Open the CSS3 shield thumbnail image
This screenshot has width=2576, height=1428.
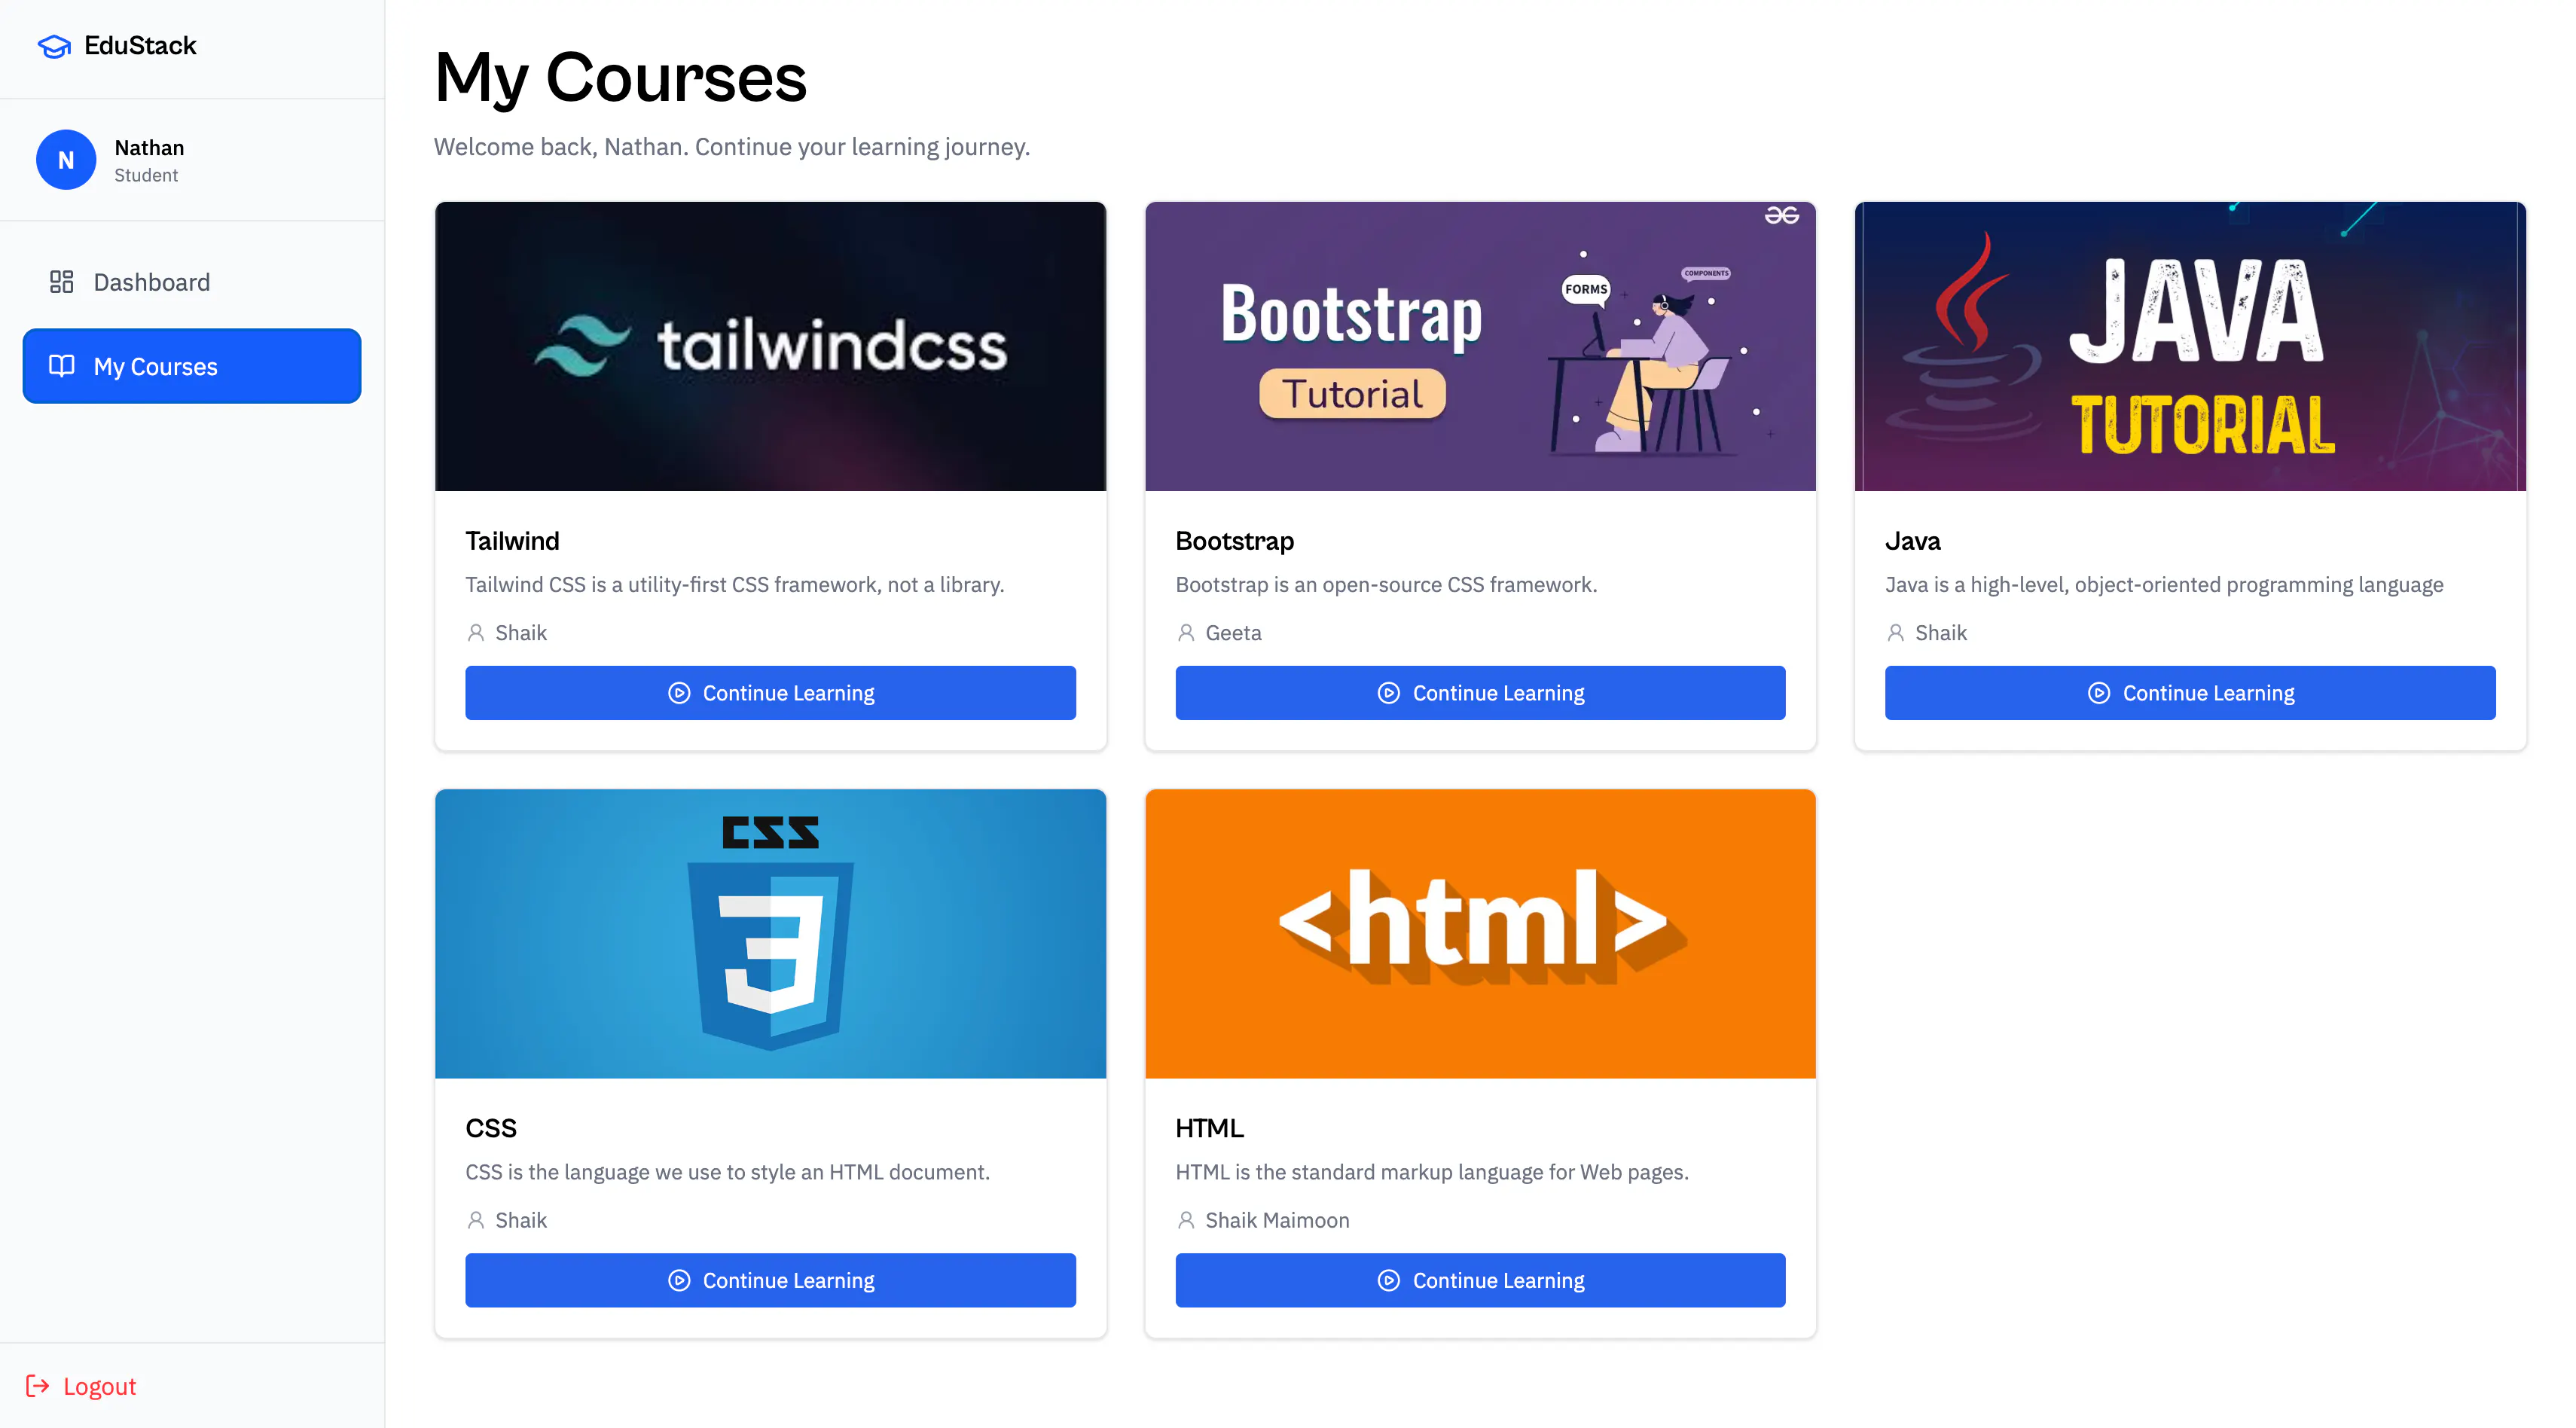click(770, 933)
